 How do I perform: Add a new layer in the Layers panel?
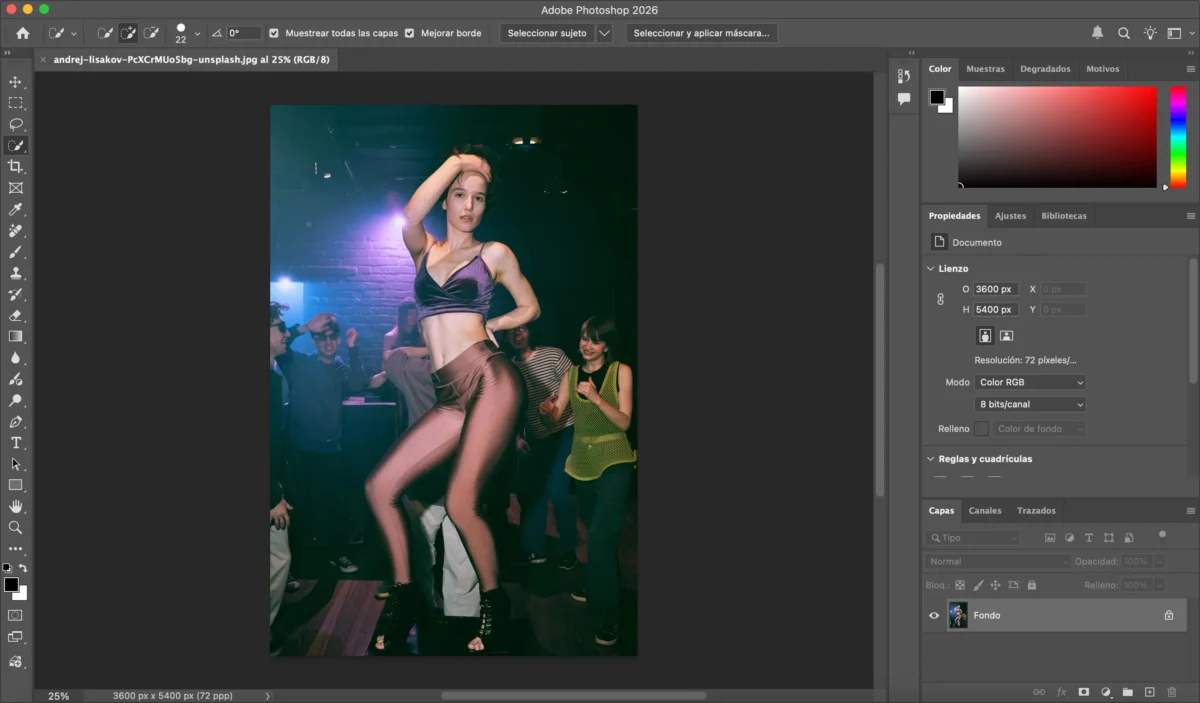click(1148, 691)
